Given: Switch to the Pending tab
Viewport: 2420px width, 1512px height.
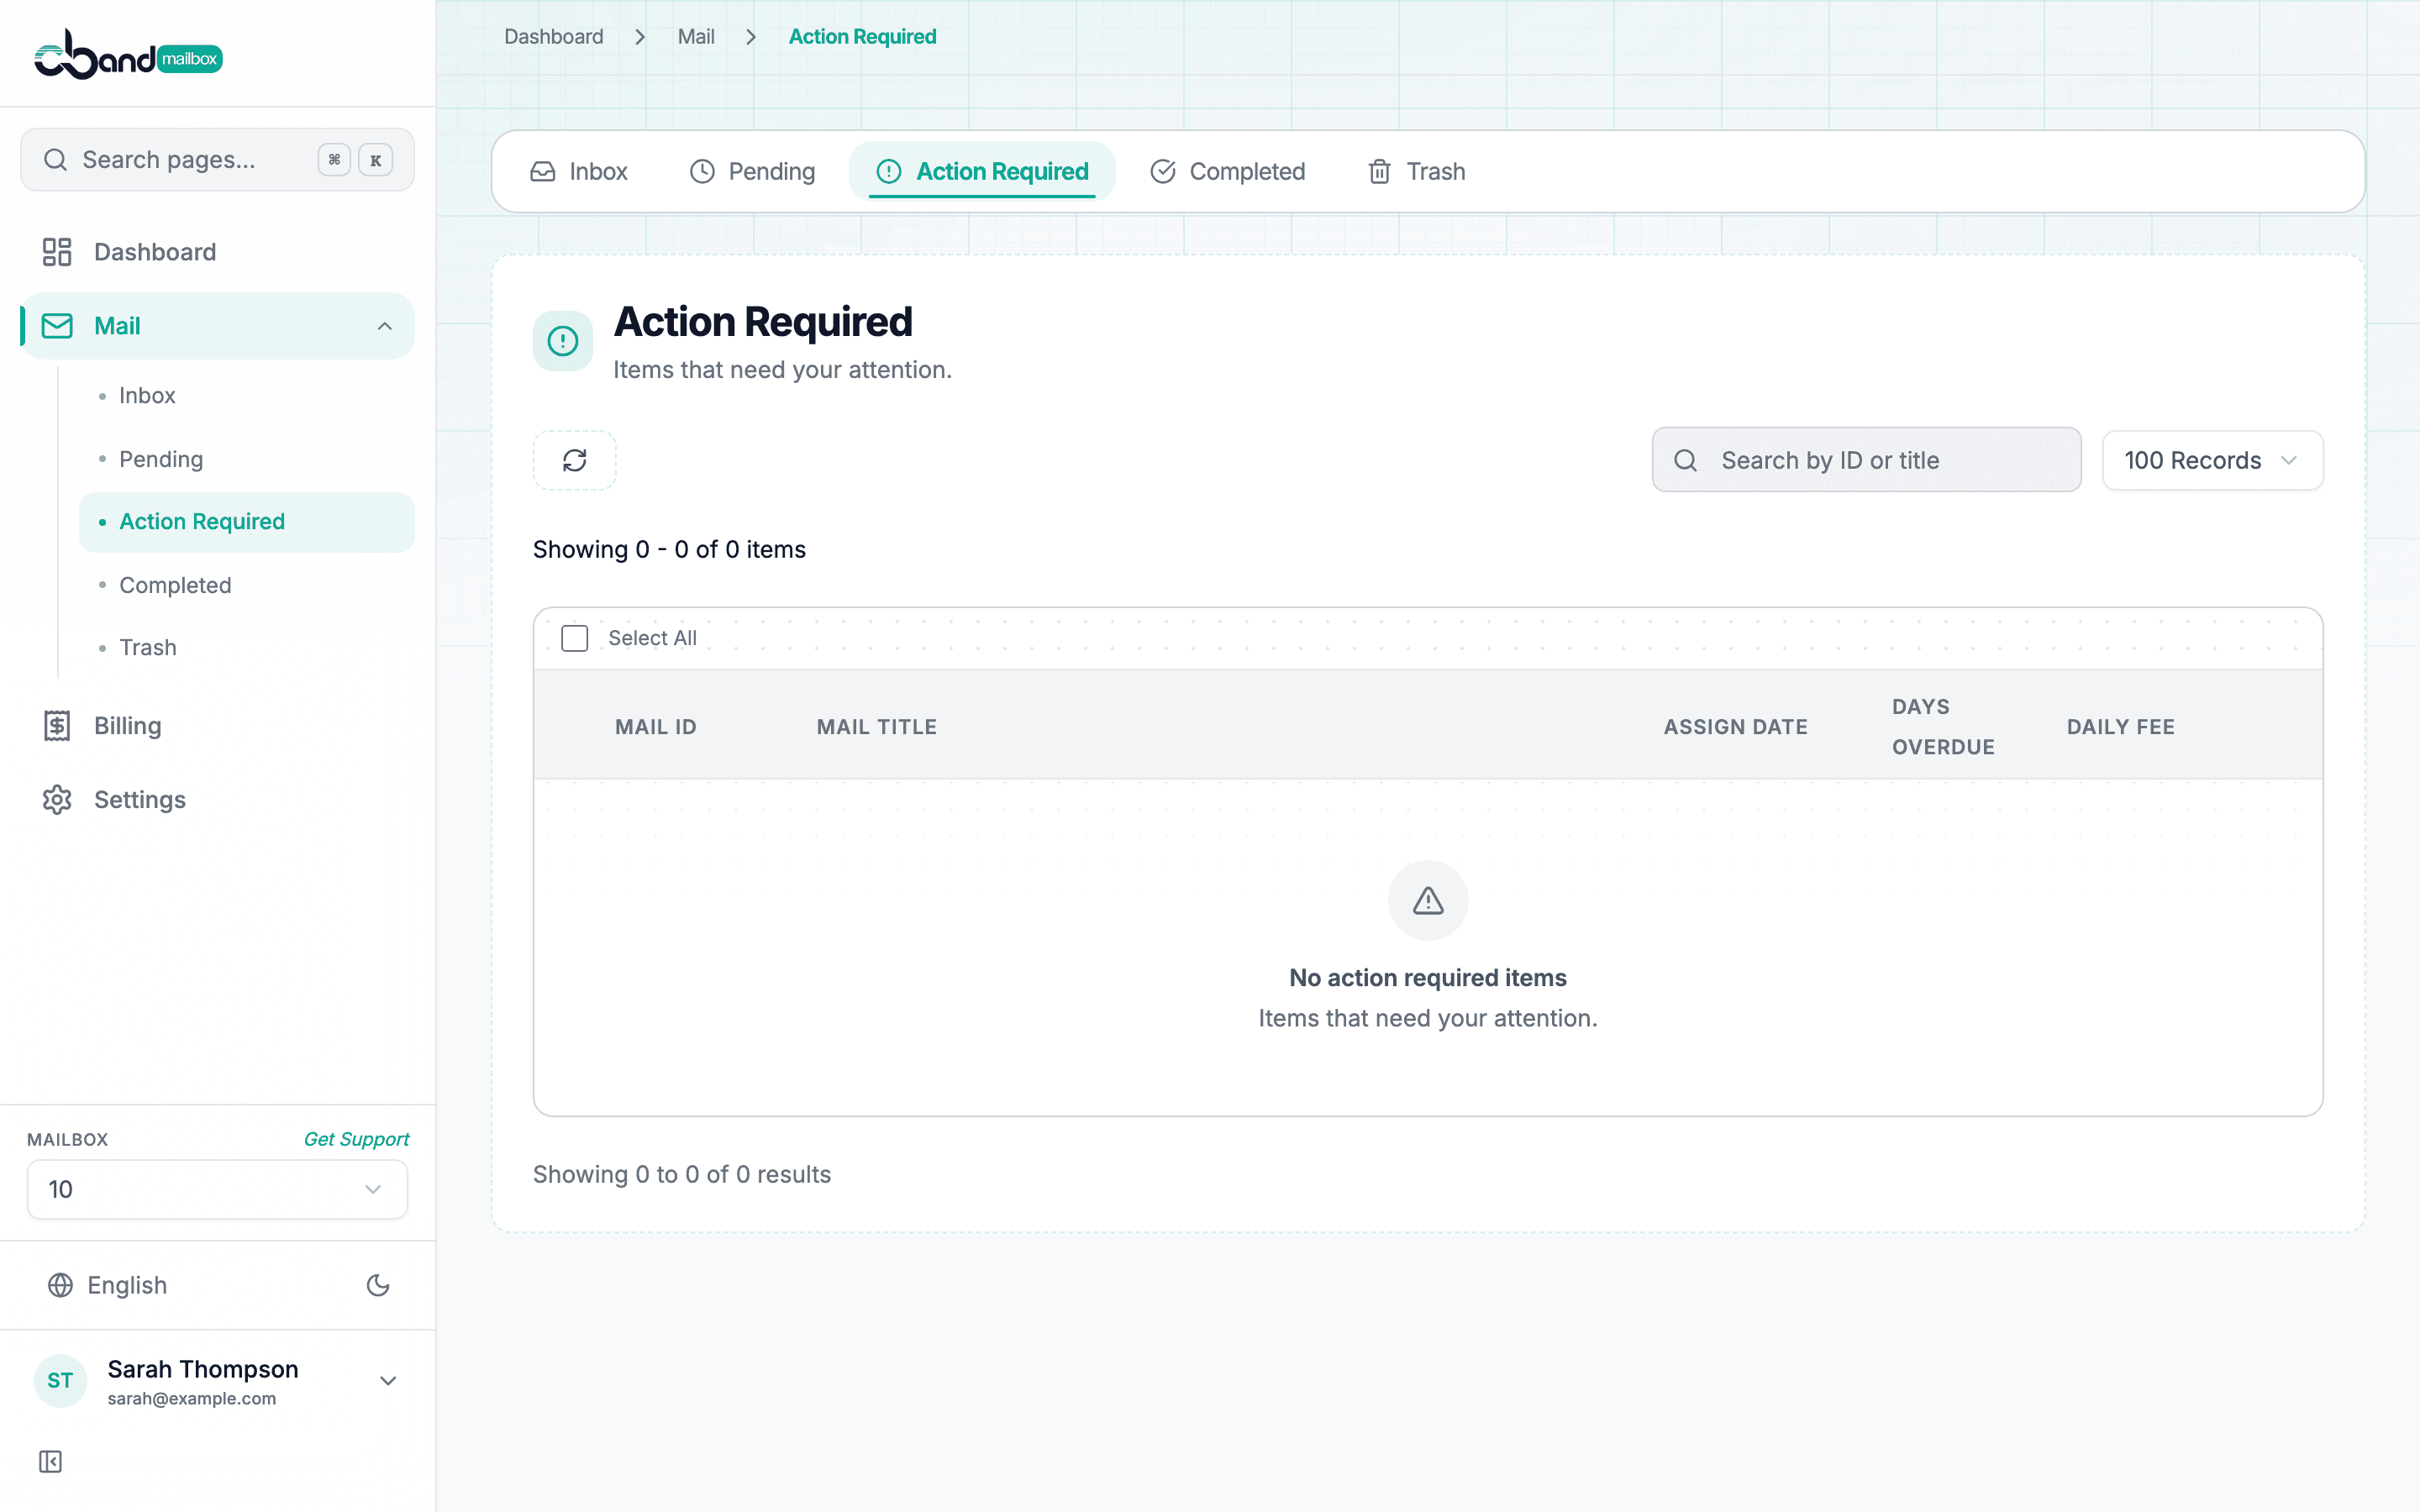Looking at the screenshot, I should click(x=753, y=172).
